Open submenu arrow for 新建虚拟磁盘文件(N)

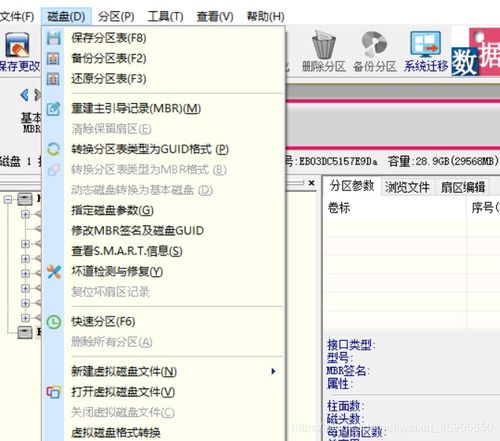click(273, 371)
